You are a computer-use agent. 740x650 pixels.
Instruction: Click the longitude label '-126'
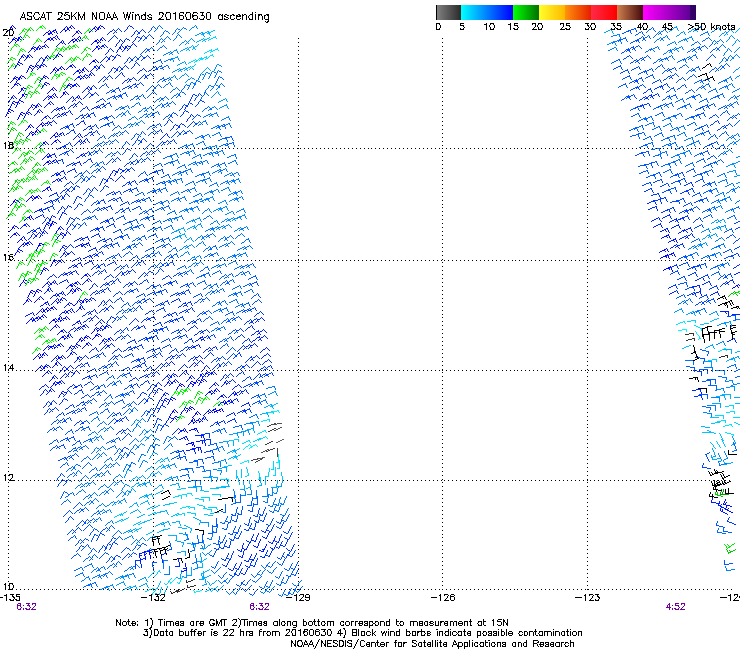443,597
